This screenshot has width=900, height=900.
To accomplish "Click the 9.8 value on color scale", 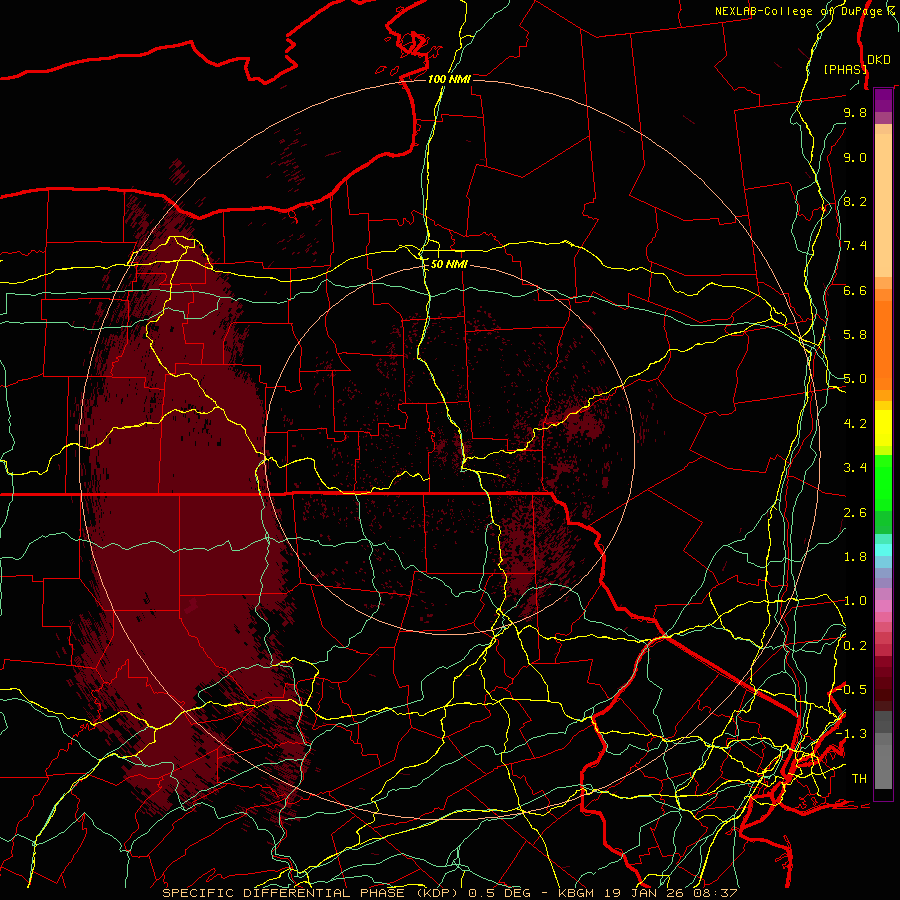I will tap(855, 112).
